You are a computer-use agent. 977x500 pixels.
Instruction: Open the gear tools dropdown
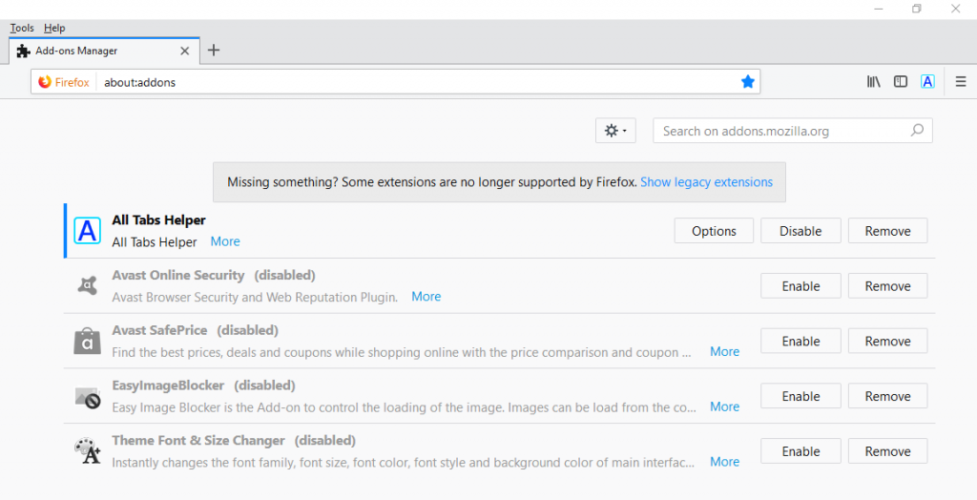(616, 131)
